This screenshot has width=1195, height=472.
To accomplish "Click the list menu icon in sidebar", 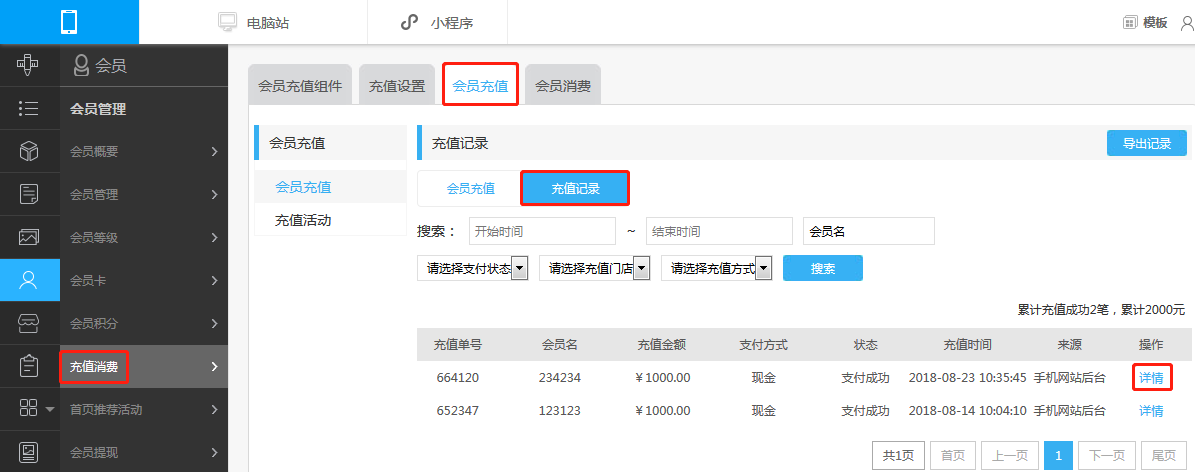I will [x=29, y=108].
